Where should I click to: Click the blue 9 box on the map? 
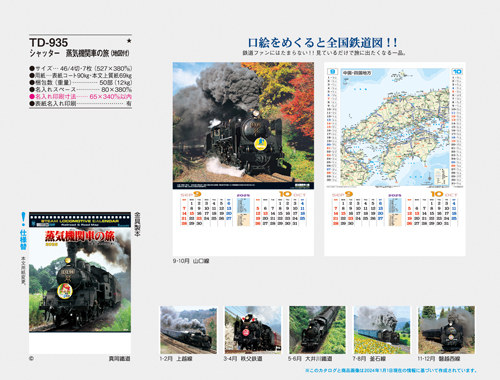click(332, 72)
